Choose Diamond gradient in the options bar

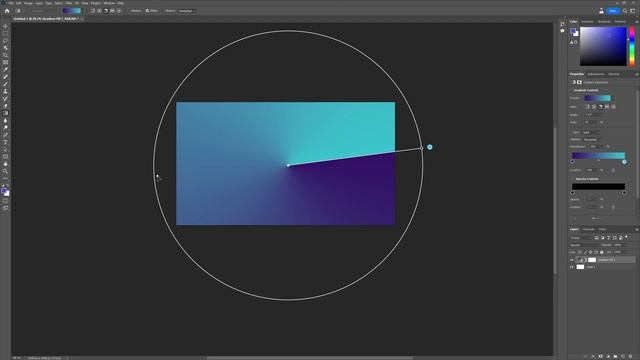point(119,11)
